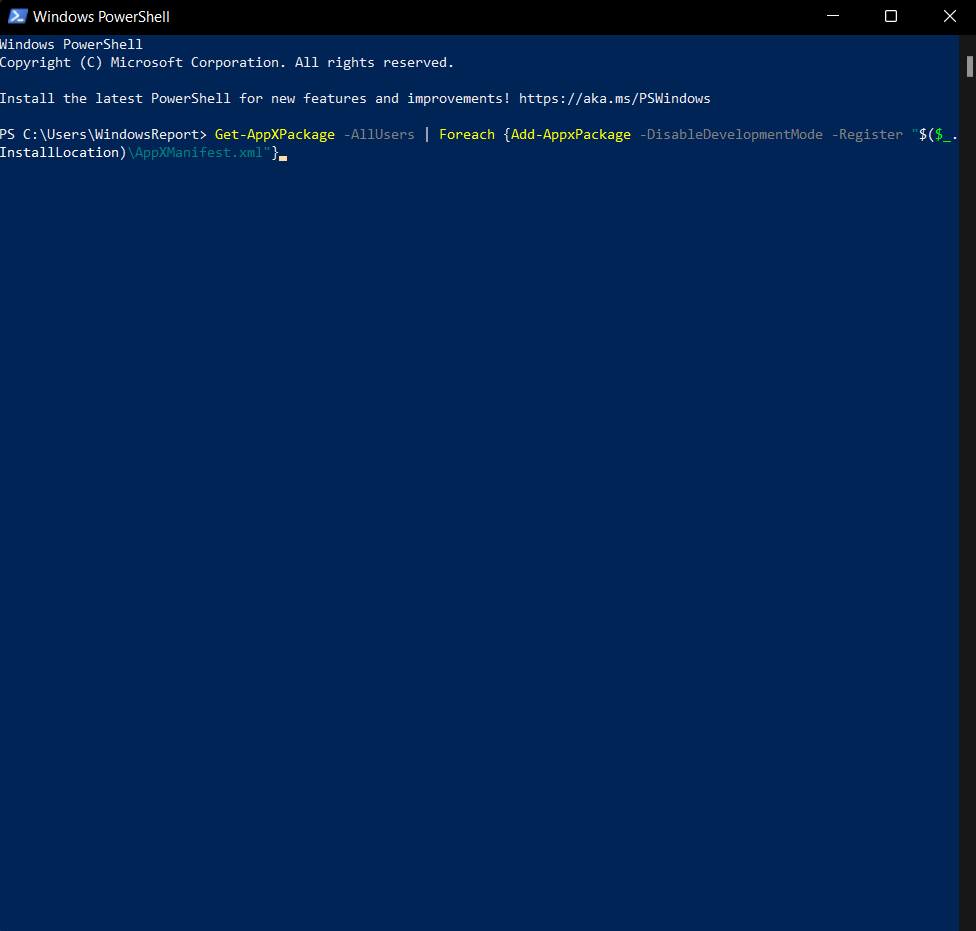Maximize the PowerShell window

tap(891, 16)
